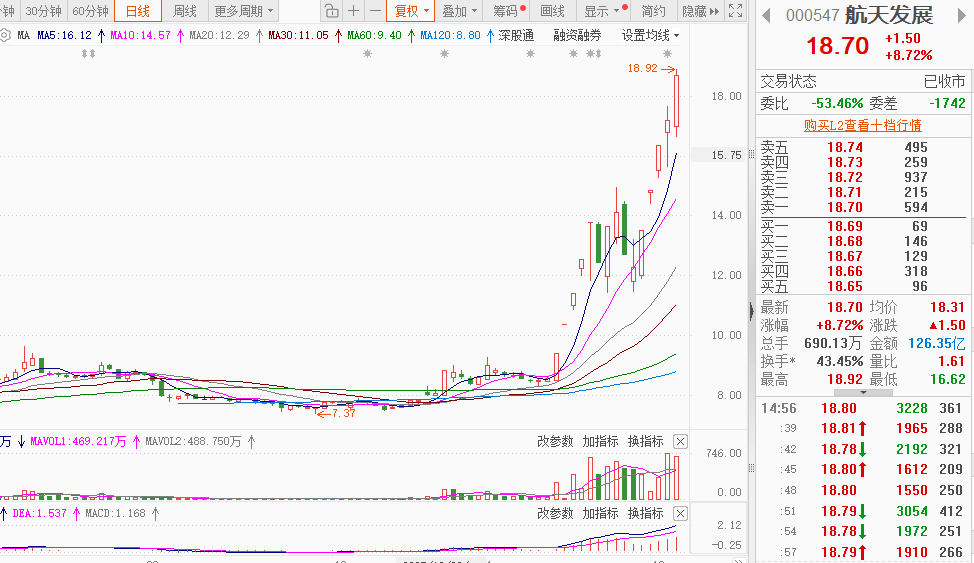Close the MACD indicator panel
This screenshot has height=563, width=974.
[681, 514]
